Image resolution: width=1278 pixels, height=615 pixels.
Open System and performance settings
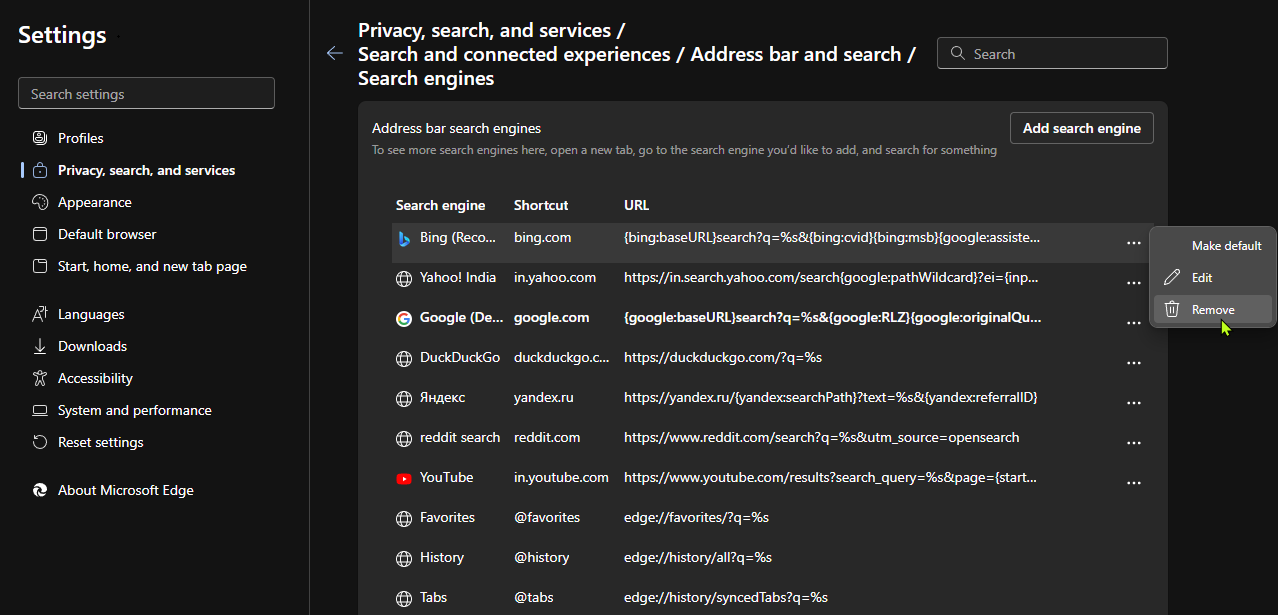134,410
